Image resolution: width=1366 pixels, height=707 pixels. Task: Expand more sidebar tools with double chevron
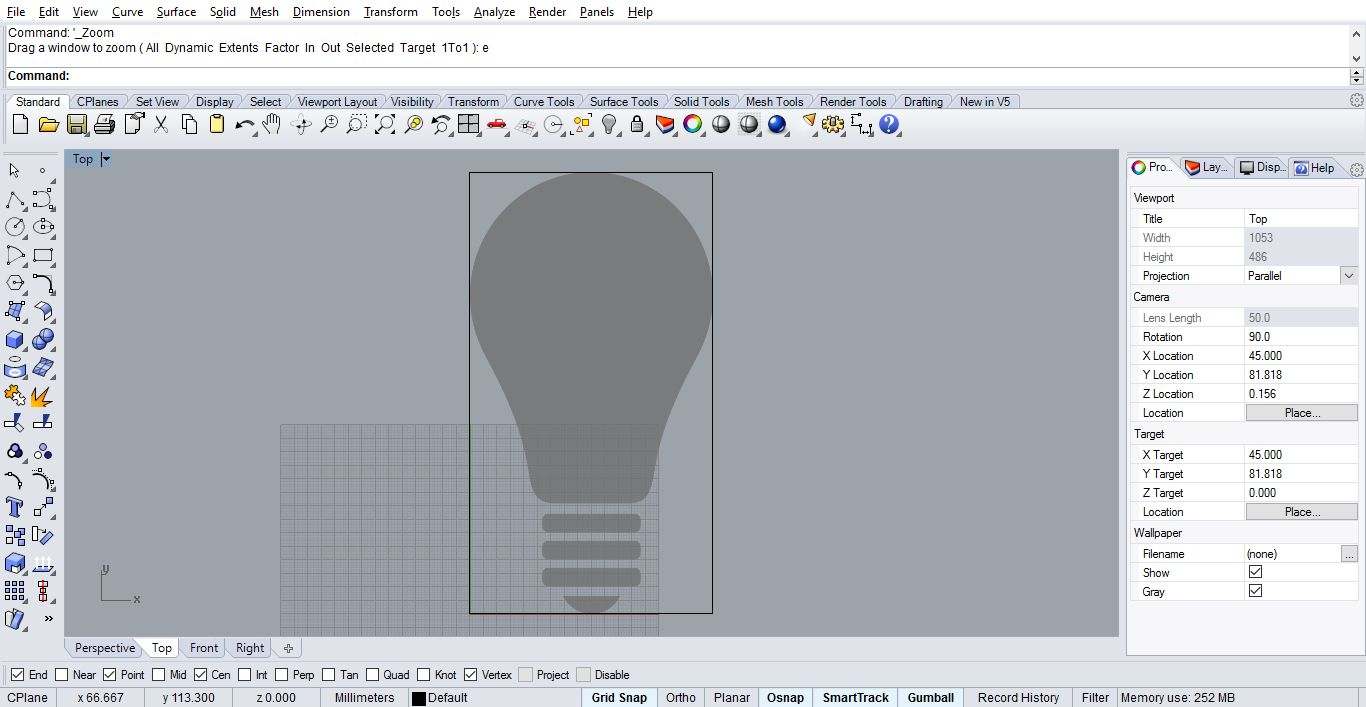point(48,619)
